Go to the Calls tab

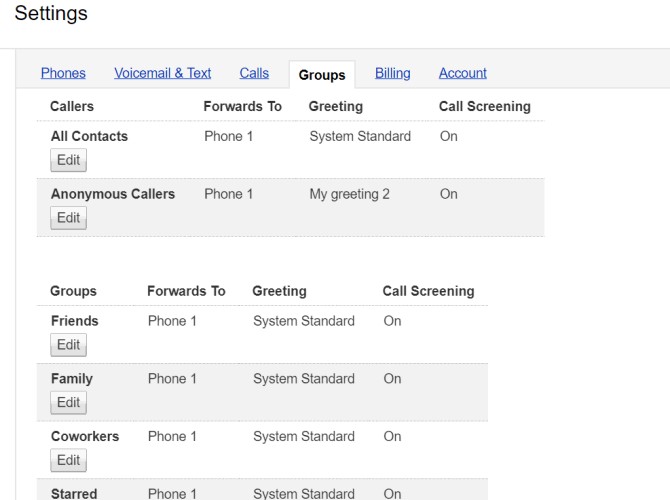tap(254, 73)
